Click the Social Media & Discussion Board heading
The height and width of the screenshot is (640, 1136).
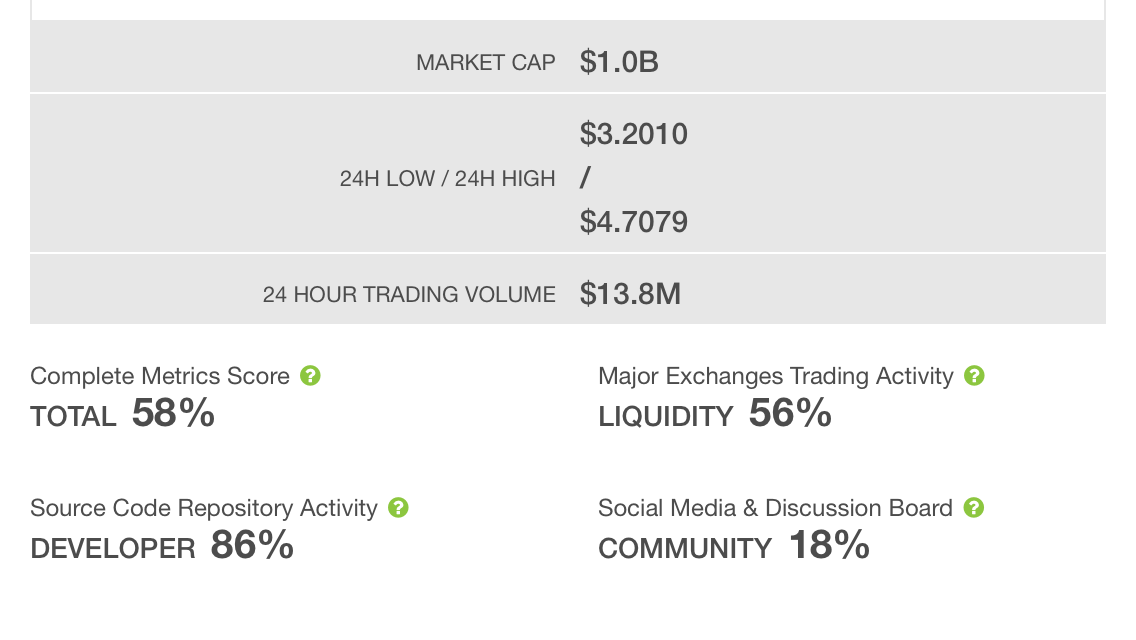[775, 508]
